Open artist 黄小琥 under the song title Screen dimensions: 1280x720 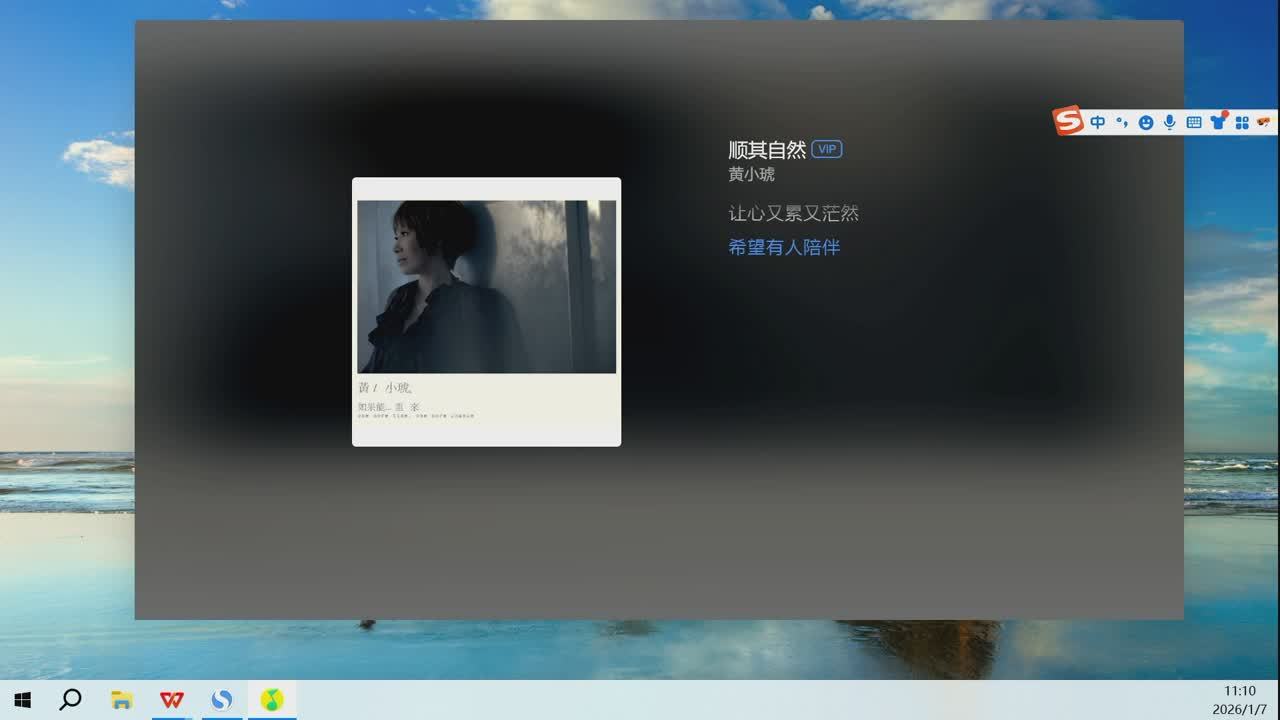pos(751,174)
